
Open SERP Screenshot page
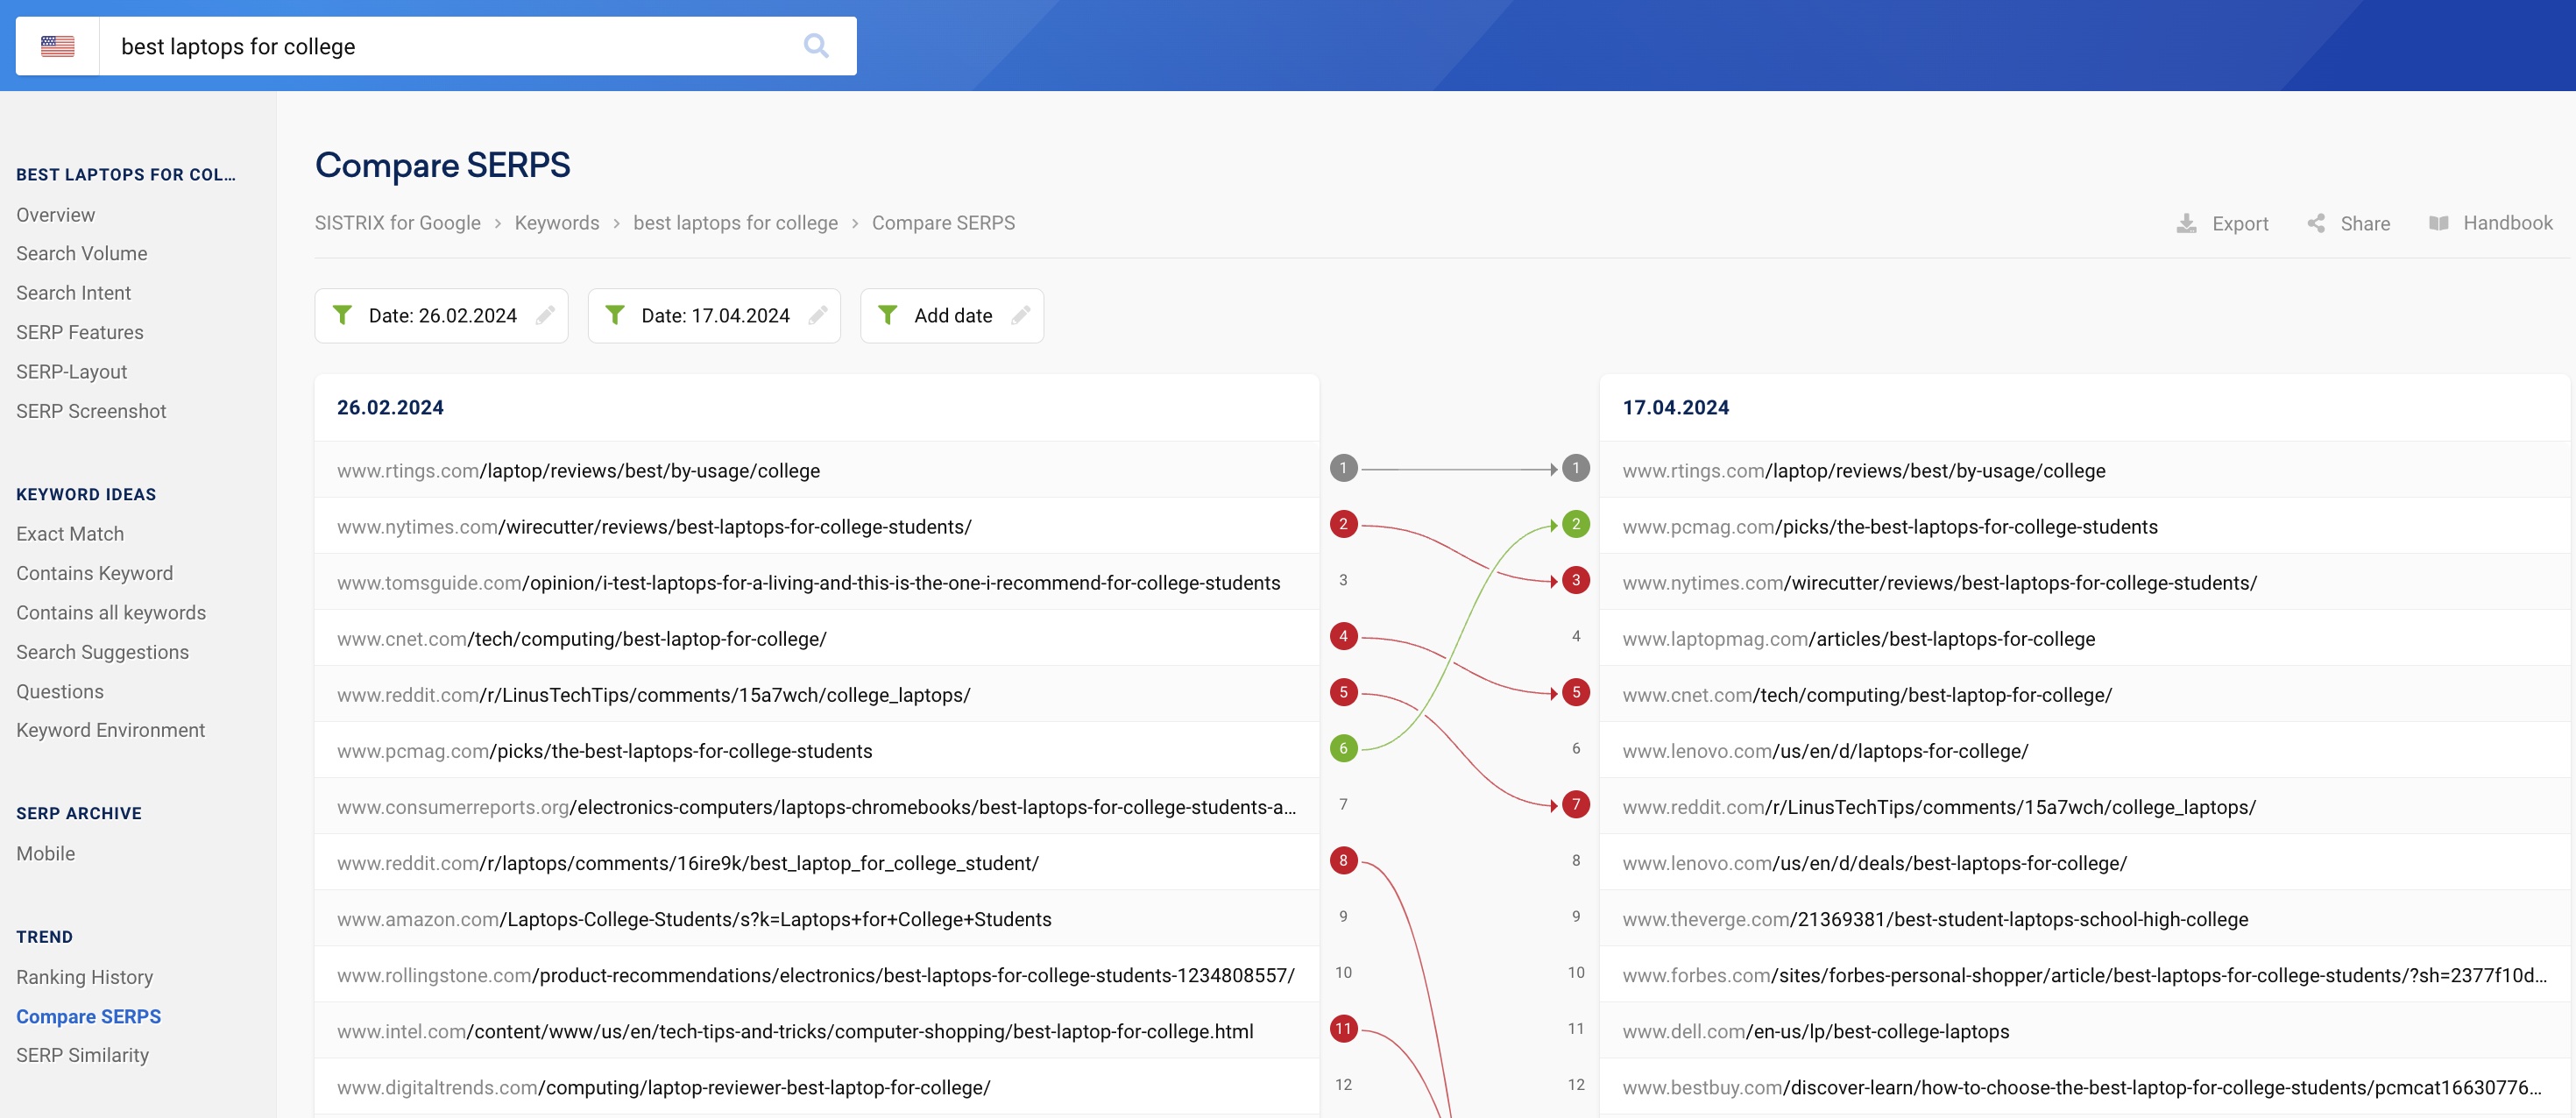pyautogui.click(x=91, y=412)
